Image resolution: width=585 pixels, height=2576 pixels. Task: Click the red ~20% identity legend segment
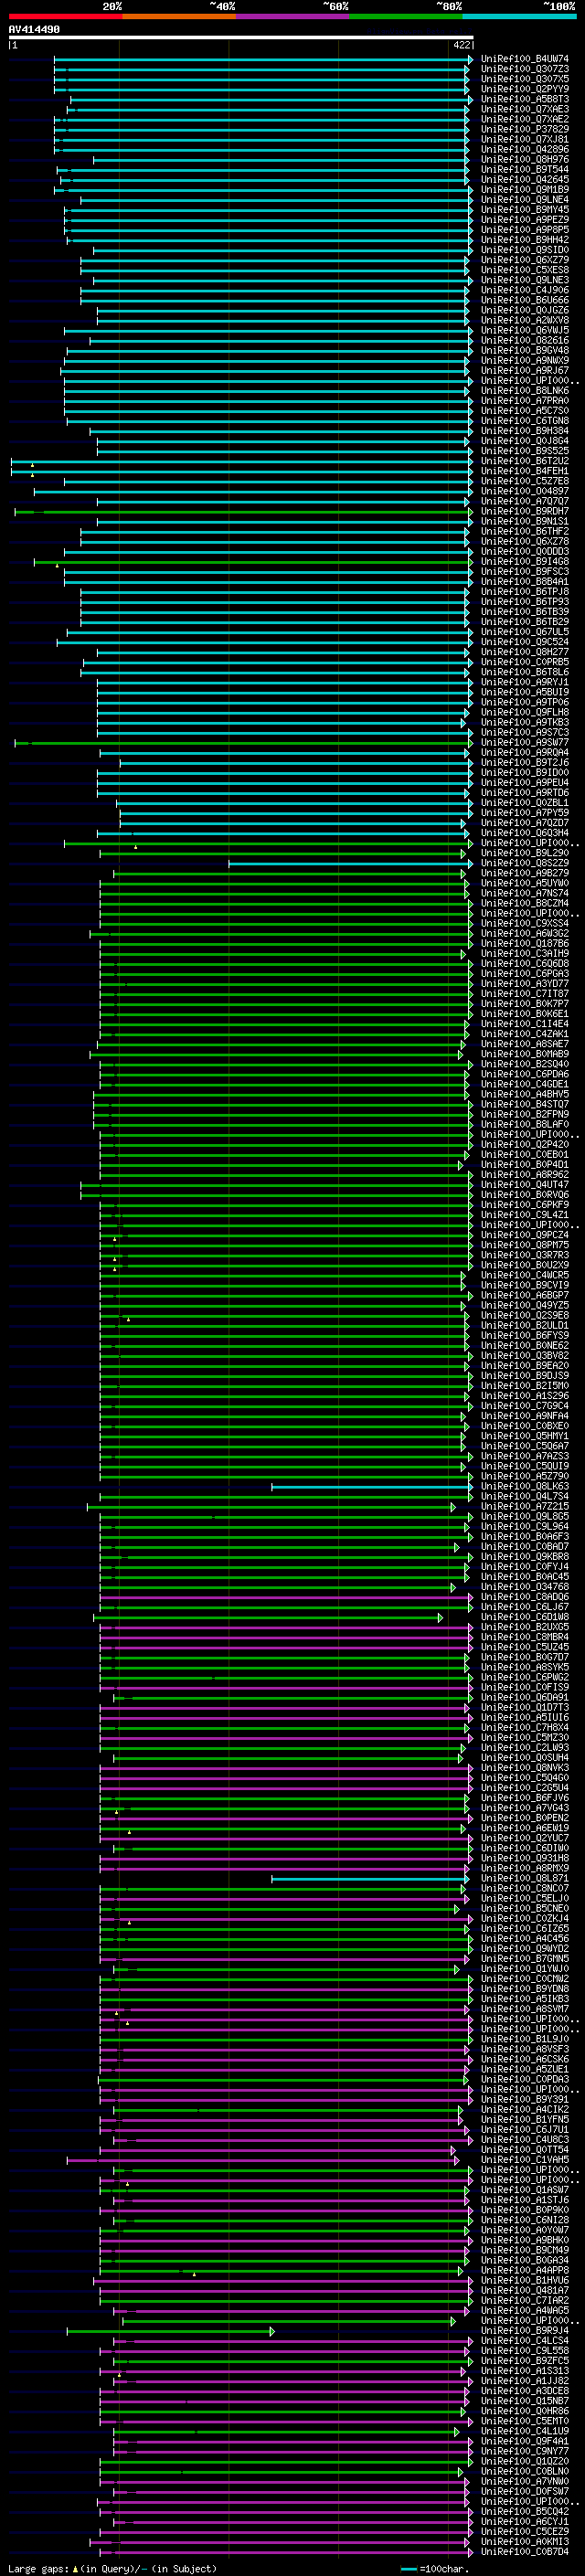pyautogui.click(x=65, y=16)
